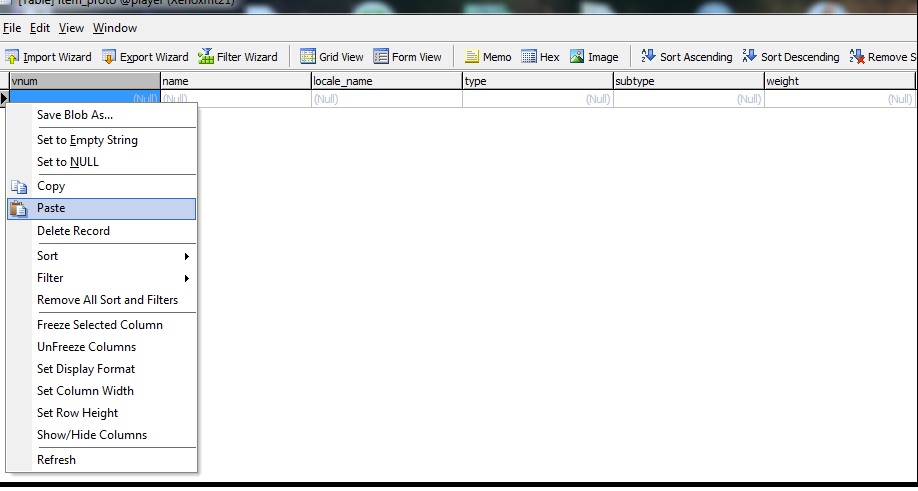
Task: Click the current row indicator arrow
Action: 4,99
